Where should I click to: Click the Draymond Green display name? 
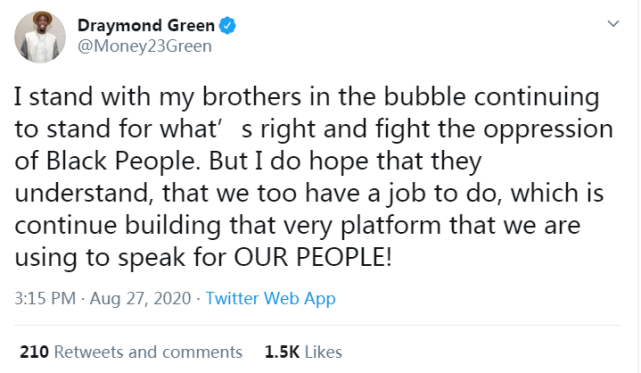[x=146, y=26]
